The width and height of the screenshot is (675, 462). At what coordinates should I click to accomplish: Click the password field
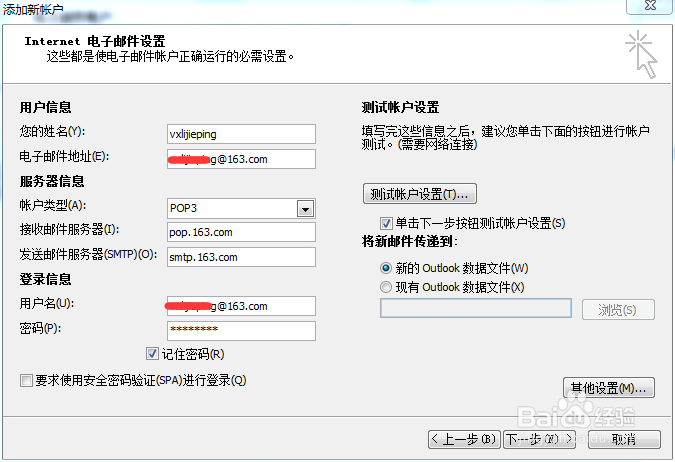click(x=241, y=331)
